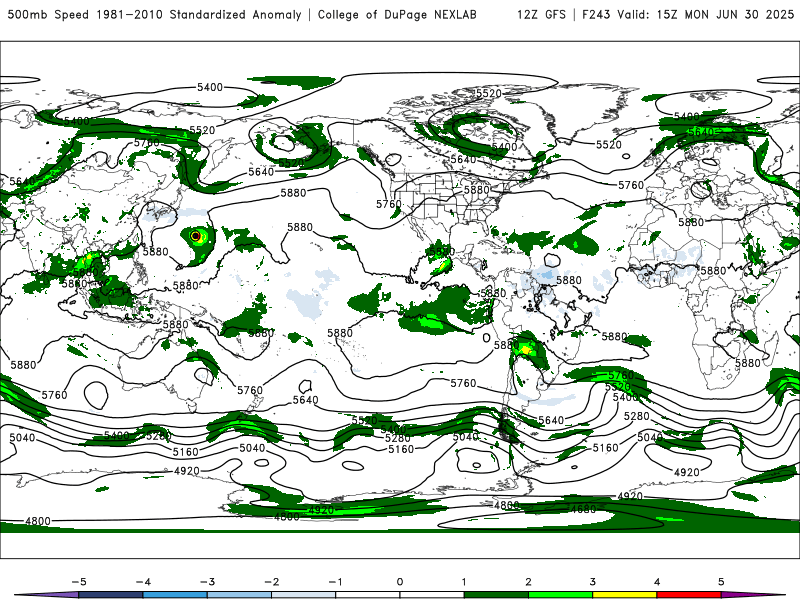This screenshot has height=600, width=800.
Task: Click the '-3' colorbar tick label
Action: point(207,582)
